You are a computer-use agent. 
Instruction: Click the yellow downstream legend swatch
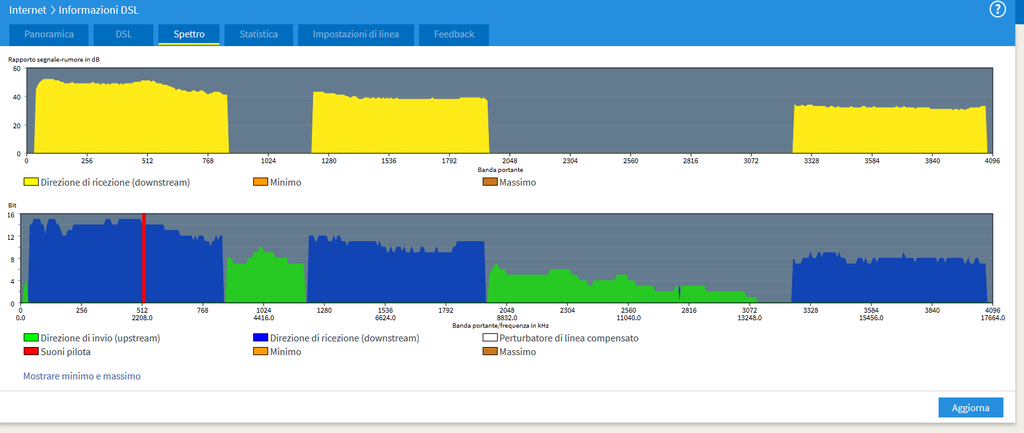[31, 183]
